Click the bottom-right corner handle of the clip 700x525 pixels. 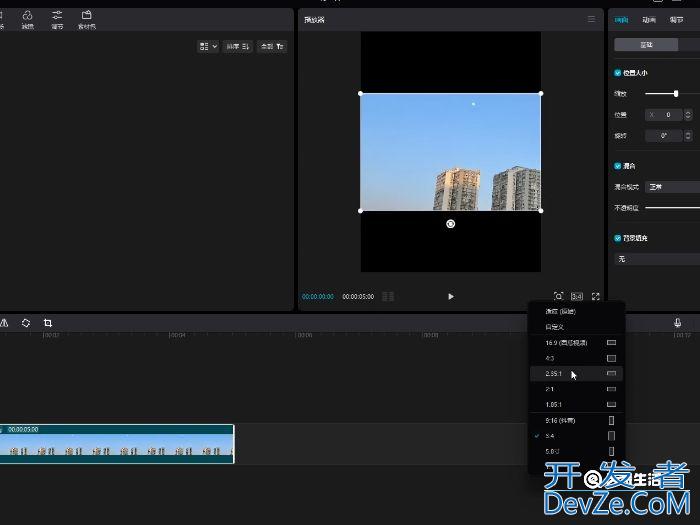point(541,211)
